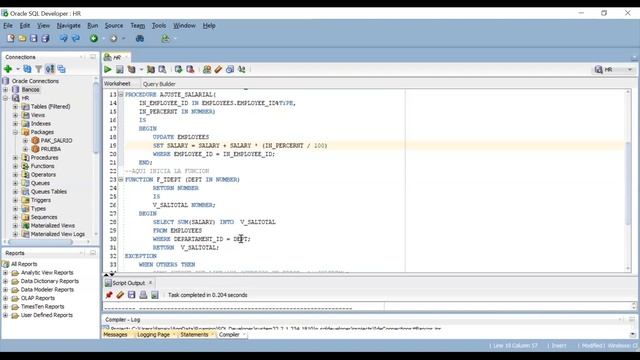The image size is (640, 360).
Task: Click the Redo arrow icon
Action: [76, 38]
